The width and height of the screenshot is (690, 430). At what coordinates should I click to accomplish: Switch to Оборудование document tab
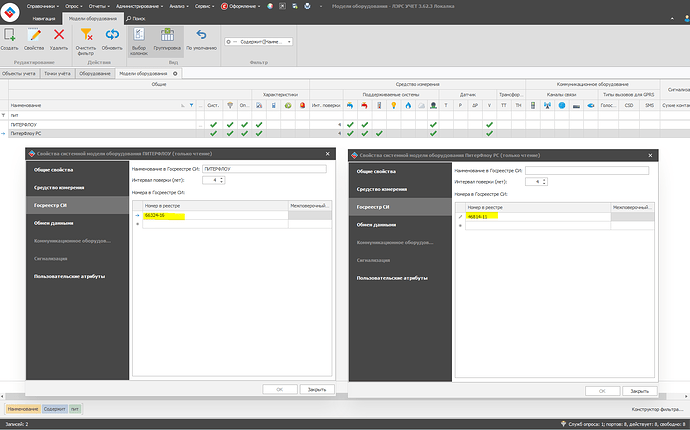pos(95,74)
